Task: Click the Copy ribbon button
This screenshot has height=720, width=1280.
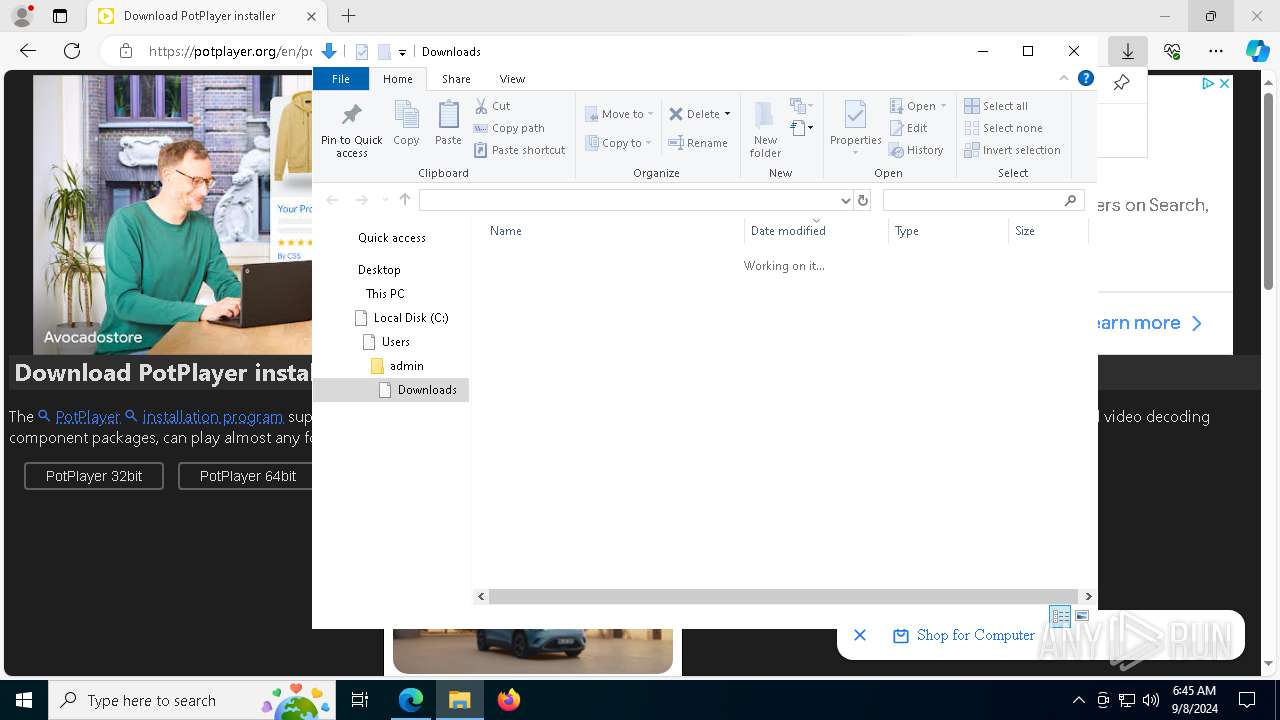Action: pyautogui.click(x=406, y=124)
